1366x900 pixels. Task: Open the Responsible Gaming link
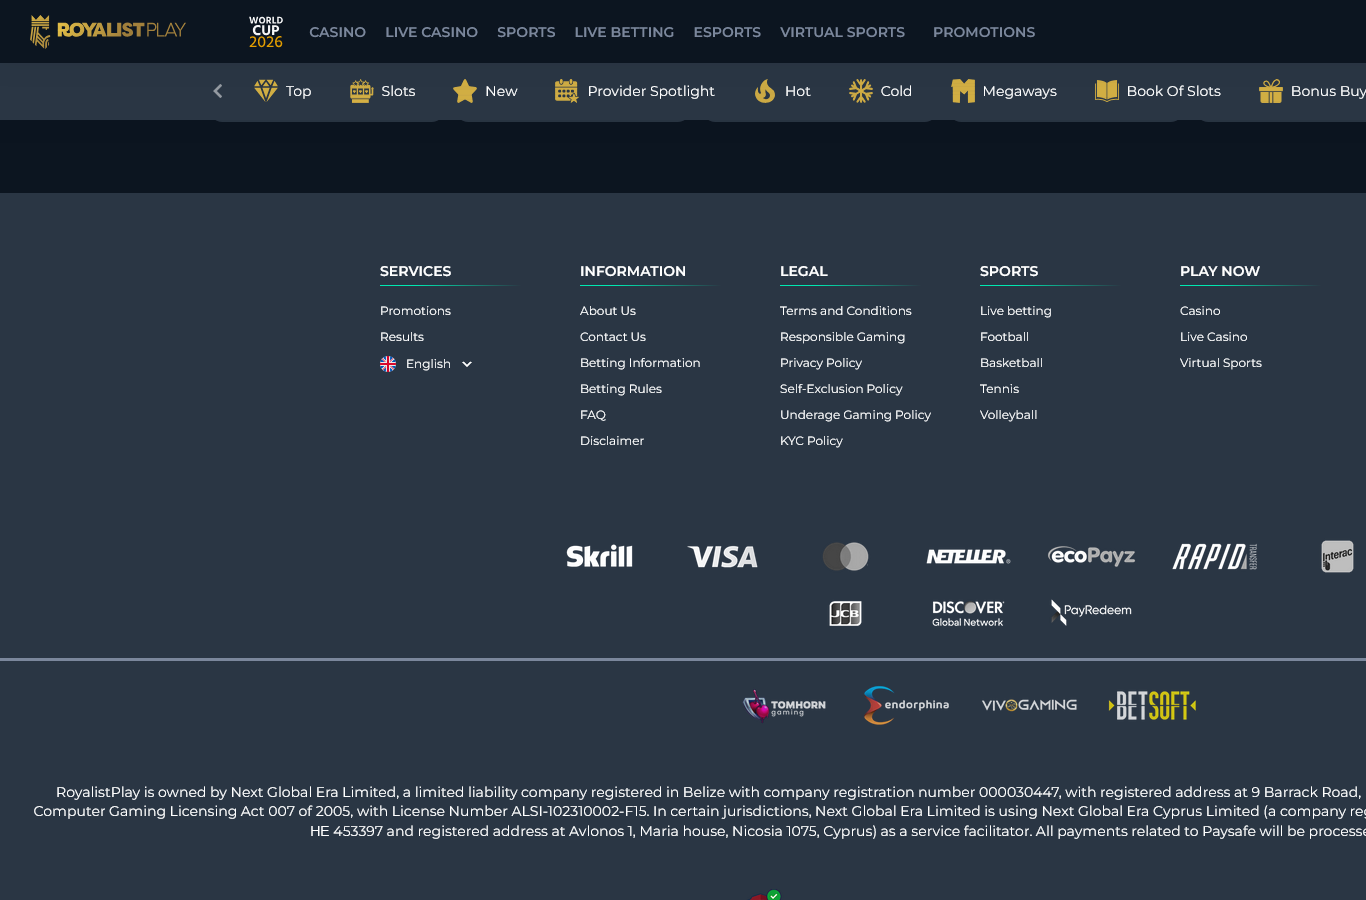(x=842, y=337)
